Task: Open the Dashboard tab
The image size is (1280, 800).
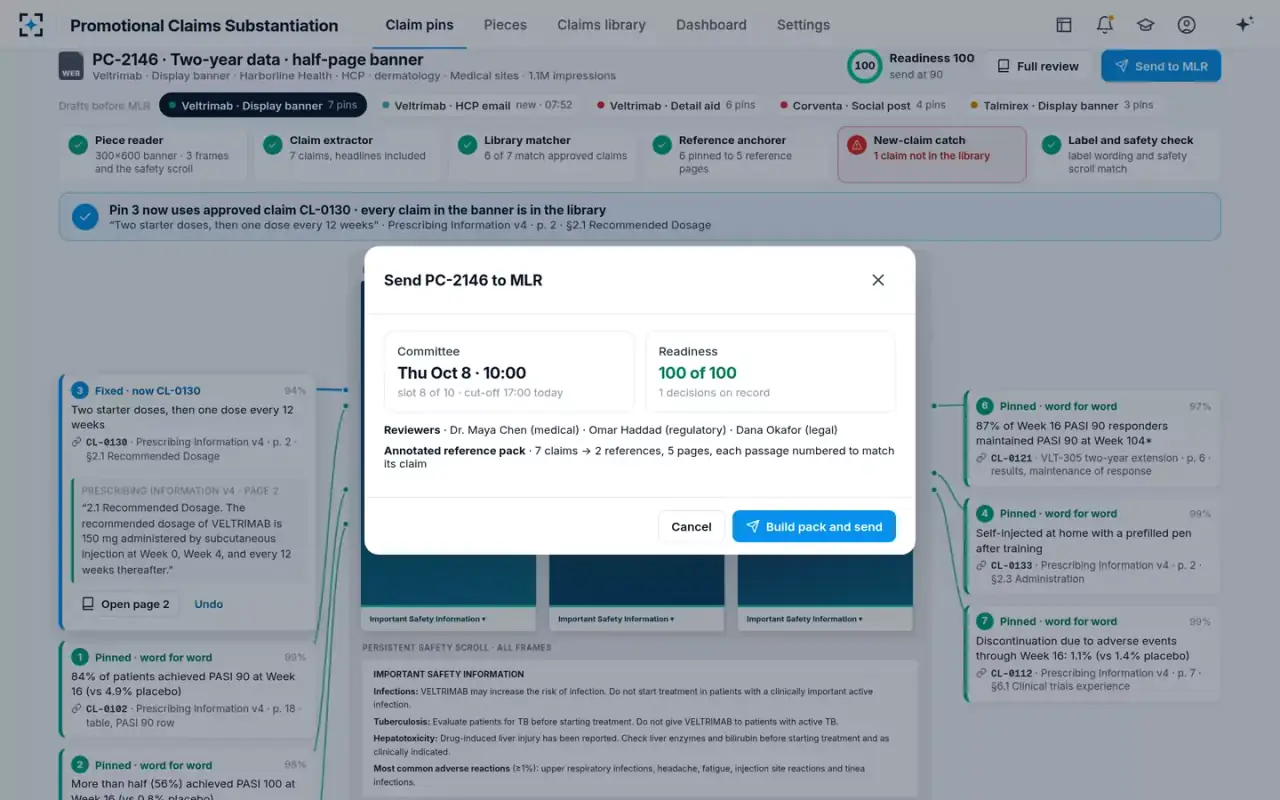Action: coord(711,25)
